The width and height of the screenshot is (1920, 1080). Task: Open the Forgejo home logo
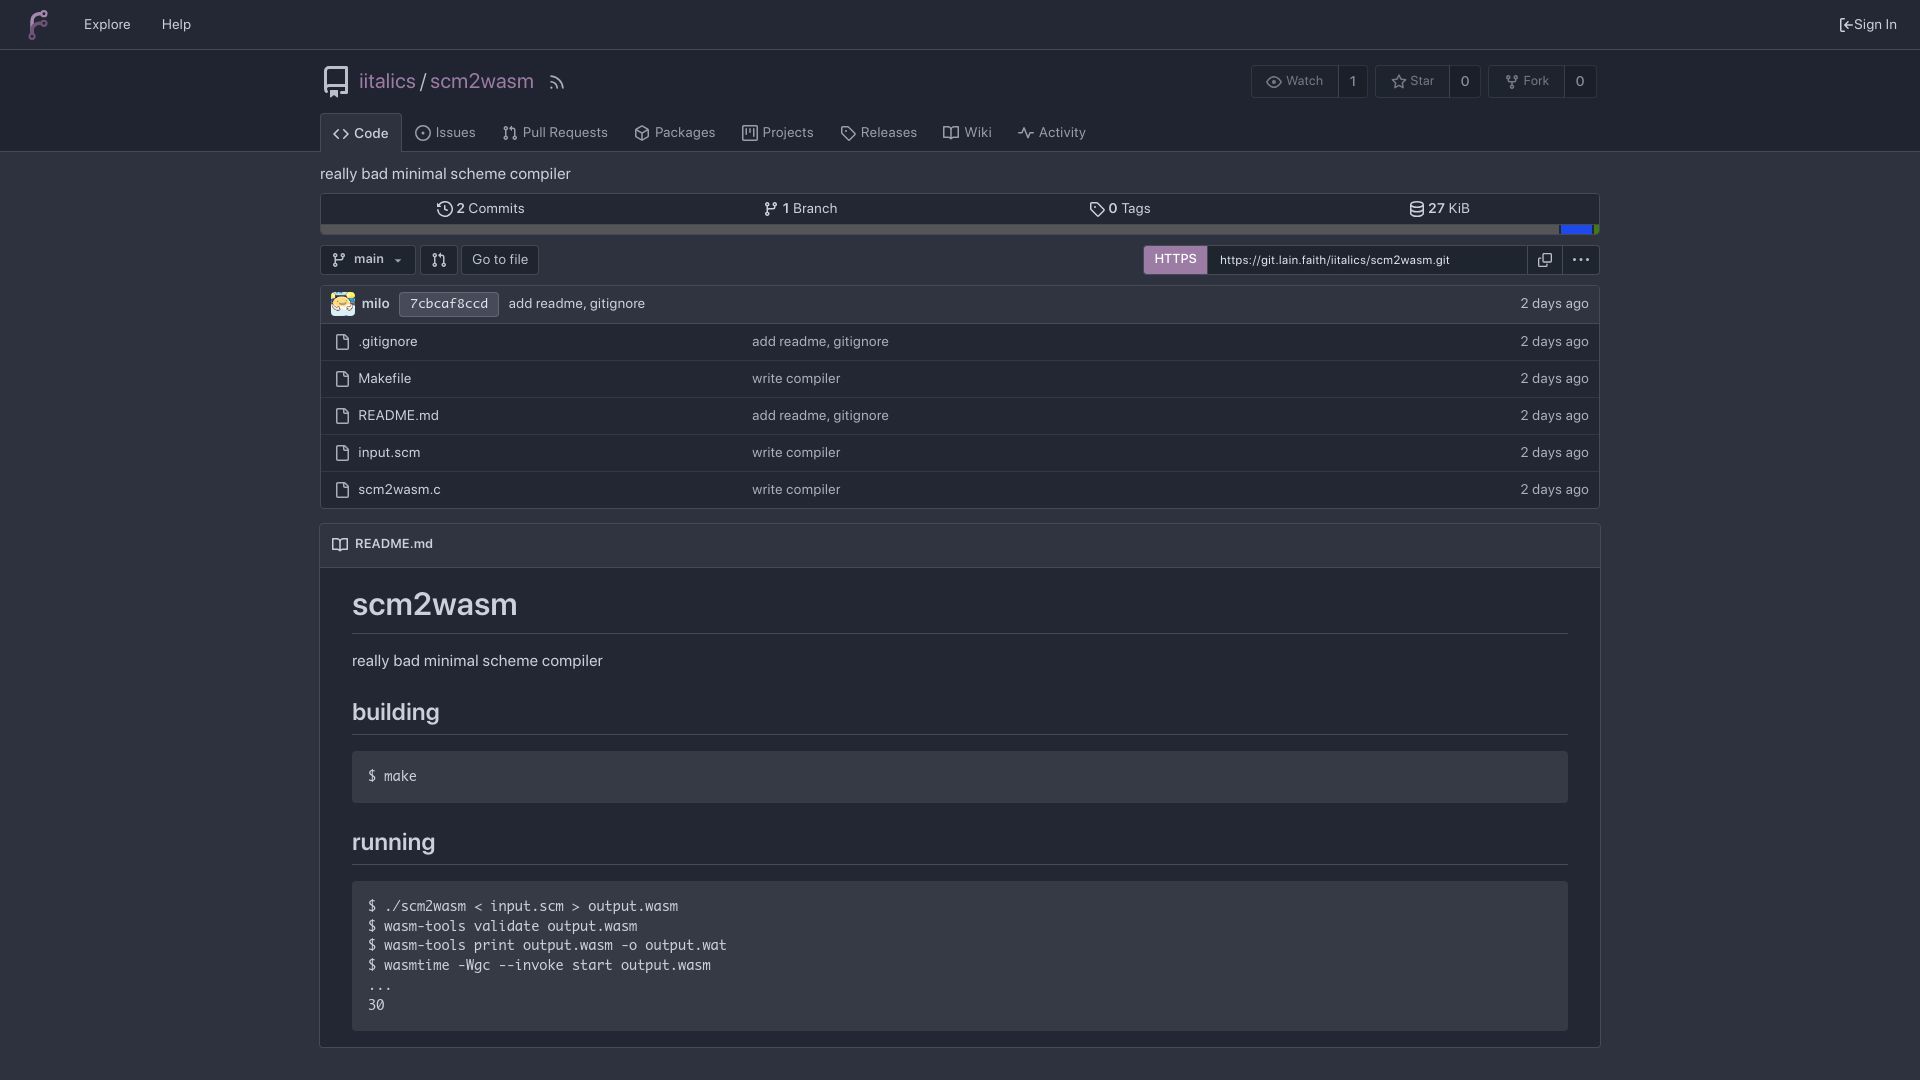(38, 25)
